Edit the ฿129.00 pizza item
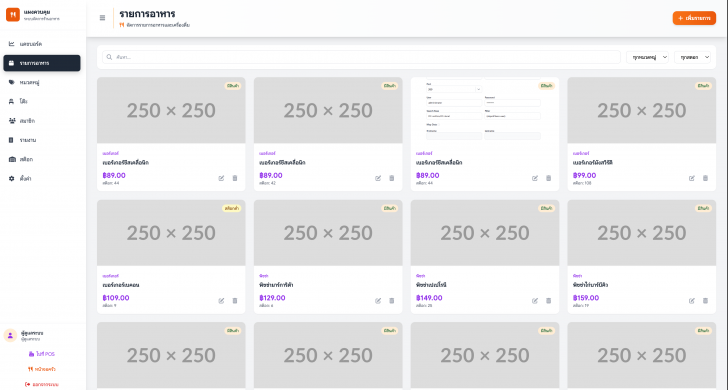Image resolution: width=728 pixels, height=390 pixels. point(378,301)
